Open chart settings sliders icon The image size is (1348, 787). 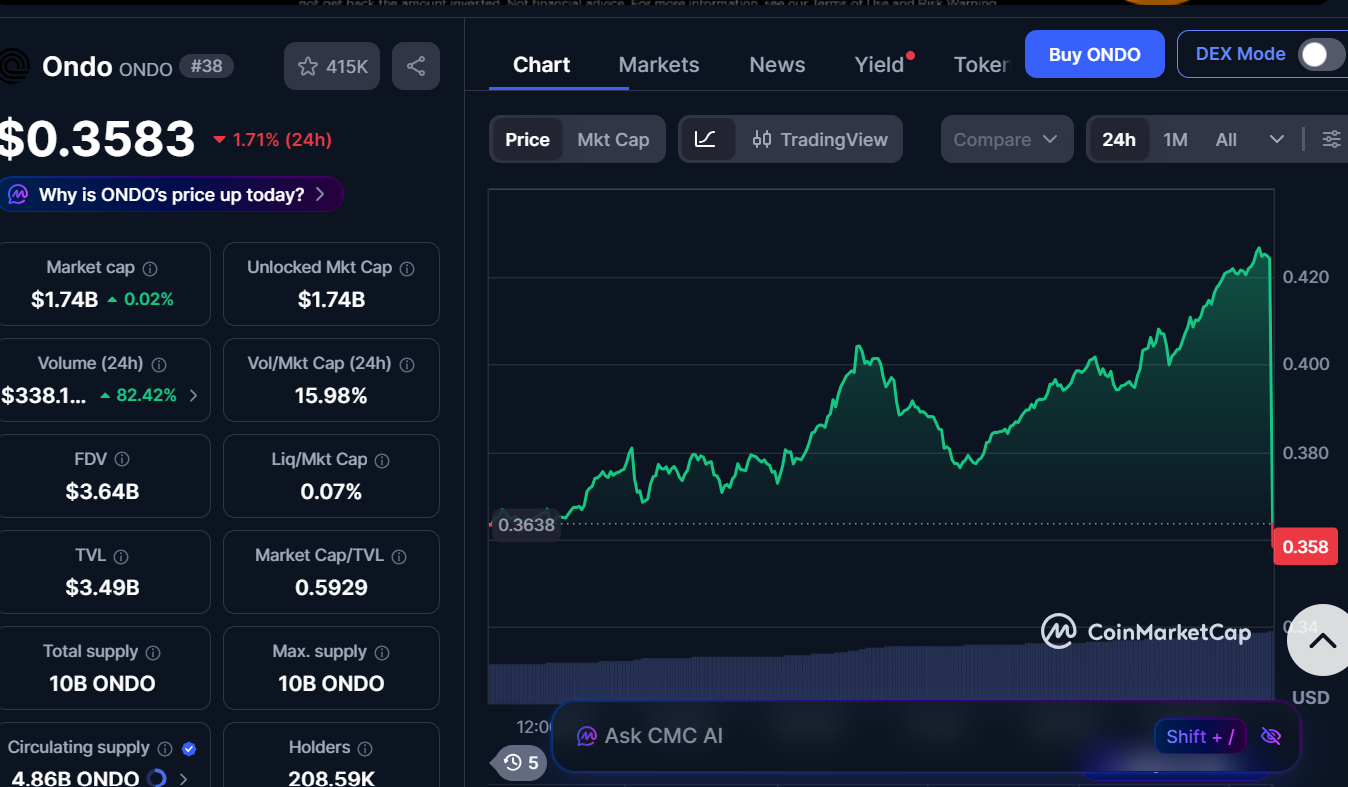click(x=1331, y=139)
